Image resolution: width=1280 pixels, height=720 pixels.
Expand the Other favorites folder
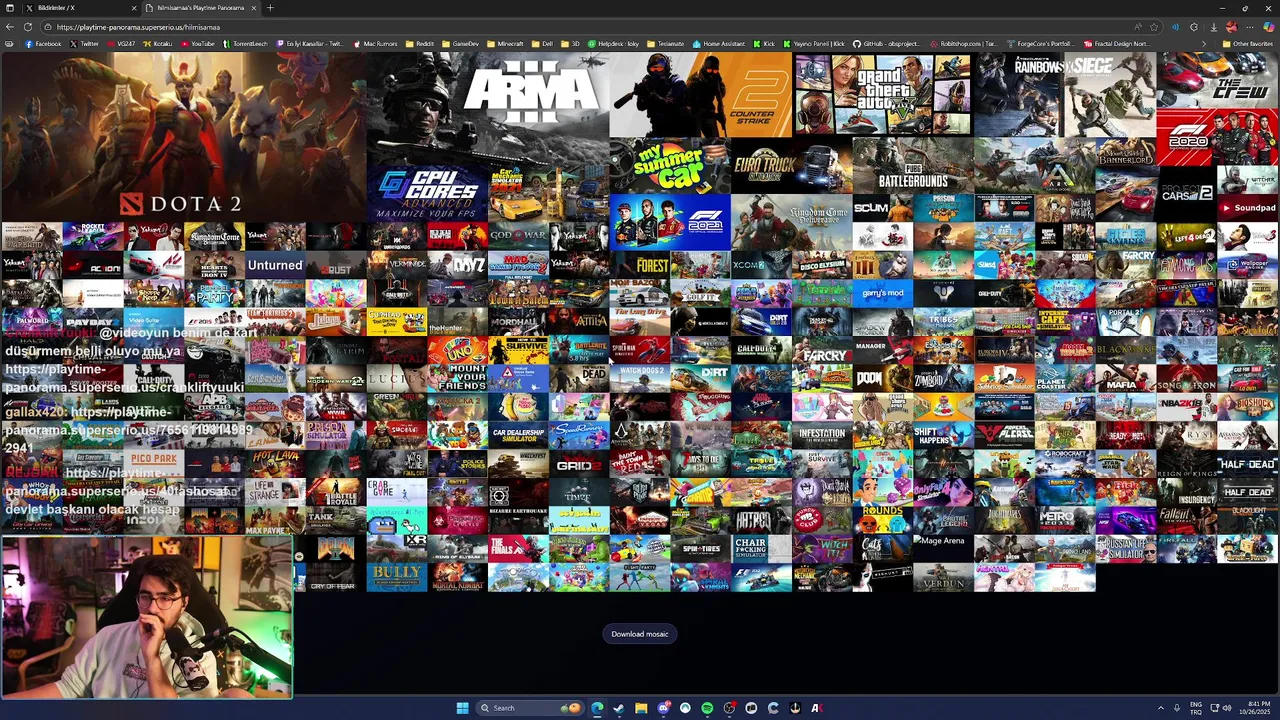tap(1248, 44)
